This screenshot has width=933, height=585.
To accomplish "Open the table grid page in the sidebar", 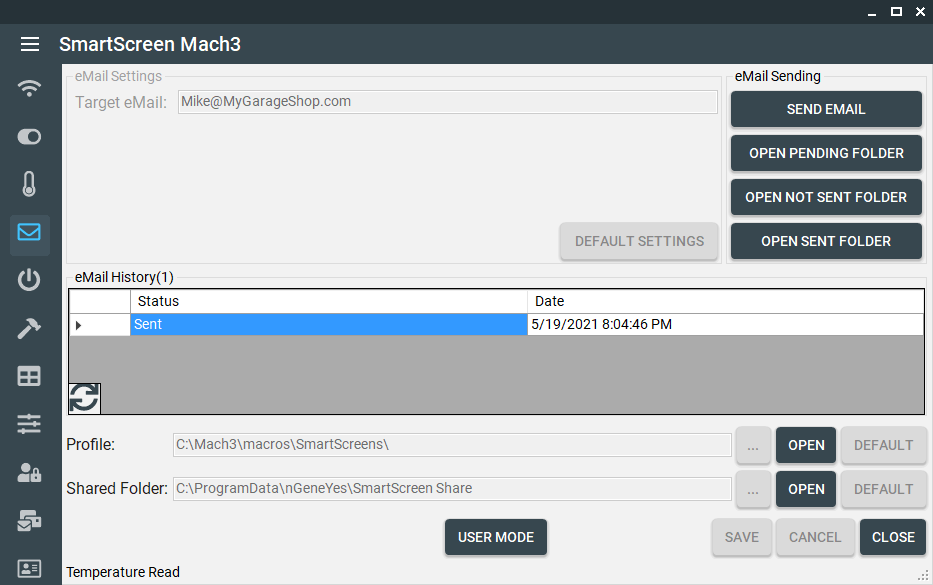I will 30,376.
